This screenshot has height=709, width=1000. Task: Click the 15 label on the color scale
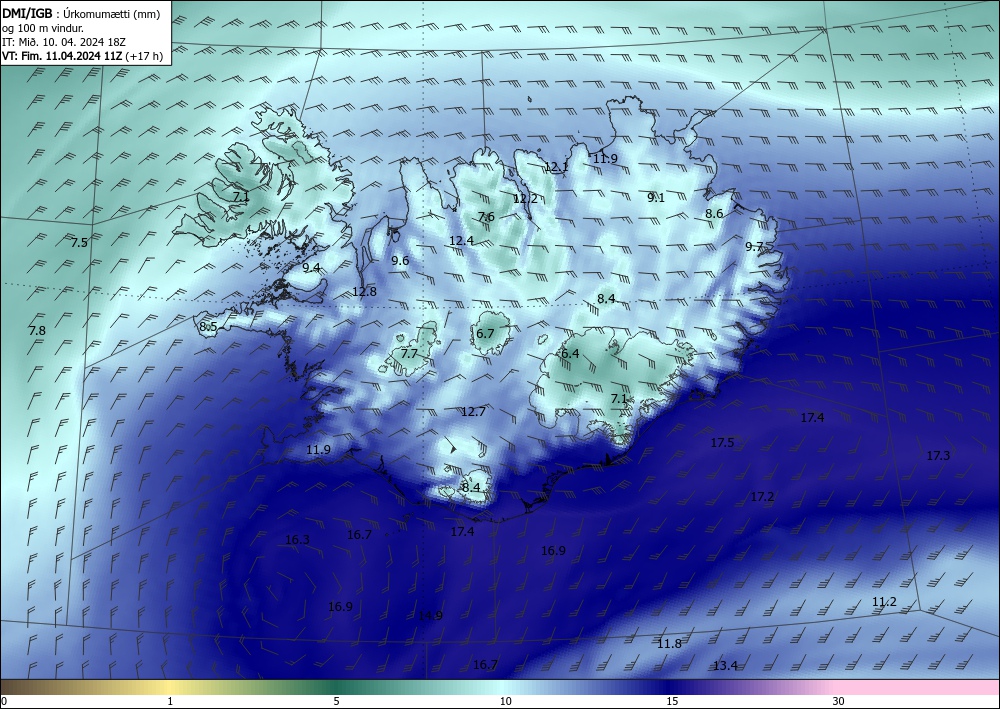672,701
